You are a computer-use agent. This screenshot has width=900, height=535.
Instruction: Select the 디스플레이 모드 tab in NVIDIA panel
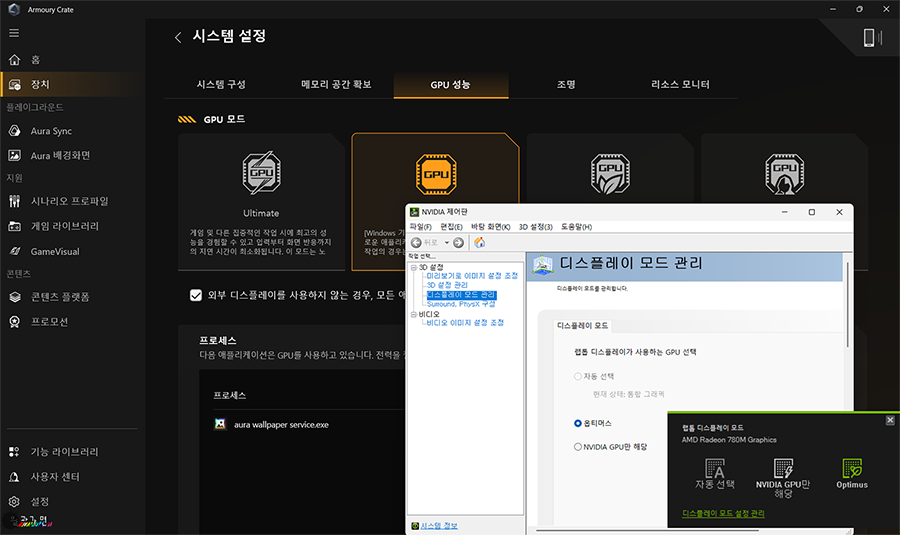[x=583, y=325]
